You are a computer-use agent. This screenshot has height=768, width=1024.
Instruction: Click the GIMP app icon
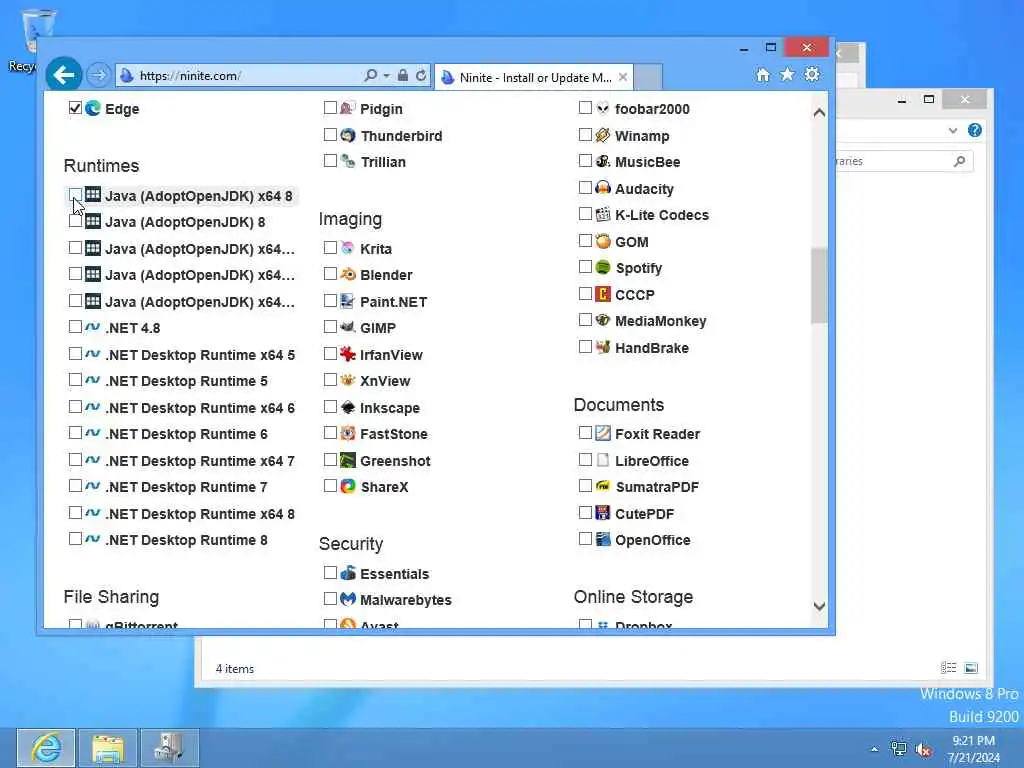(x=348, y=327)
